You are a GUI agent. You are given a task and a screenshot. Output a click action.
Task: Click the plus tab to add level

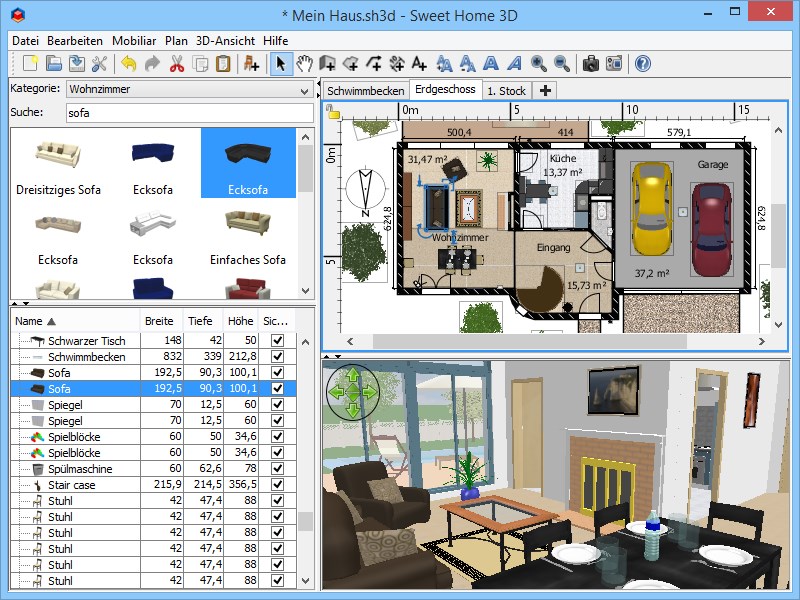point(545,90)
